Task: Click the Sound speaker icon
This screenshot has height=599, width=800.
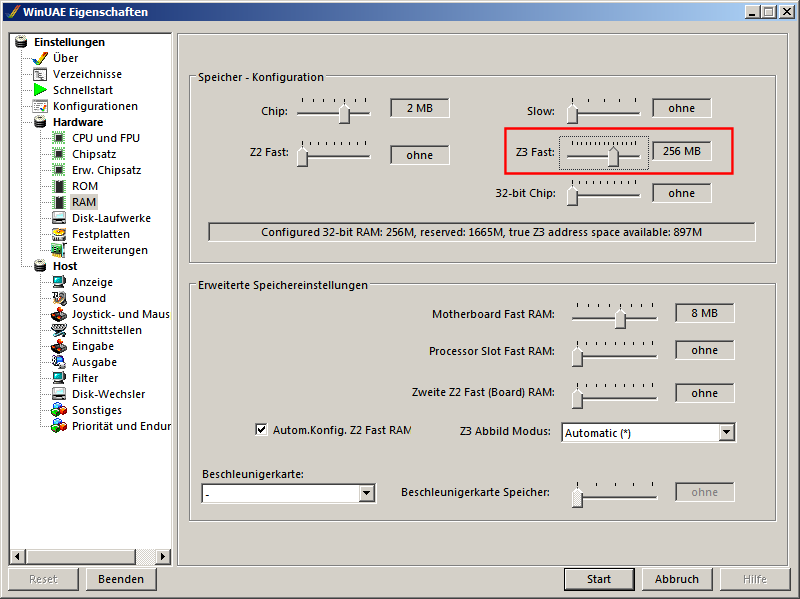Action: pyautogui.click(x=59, y=298)
